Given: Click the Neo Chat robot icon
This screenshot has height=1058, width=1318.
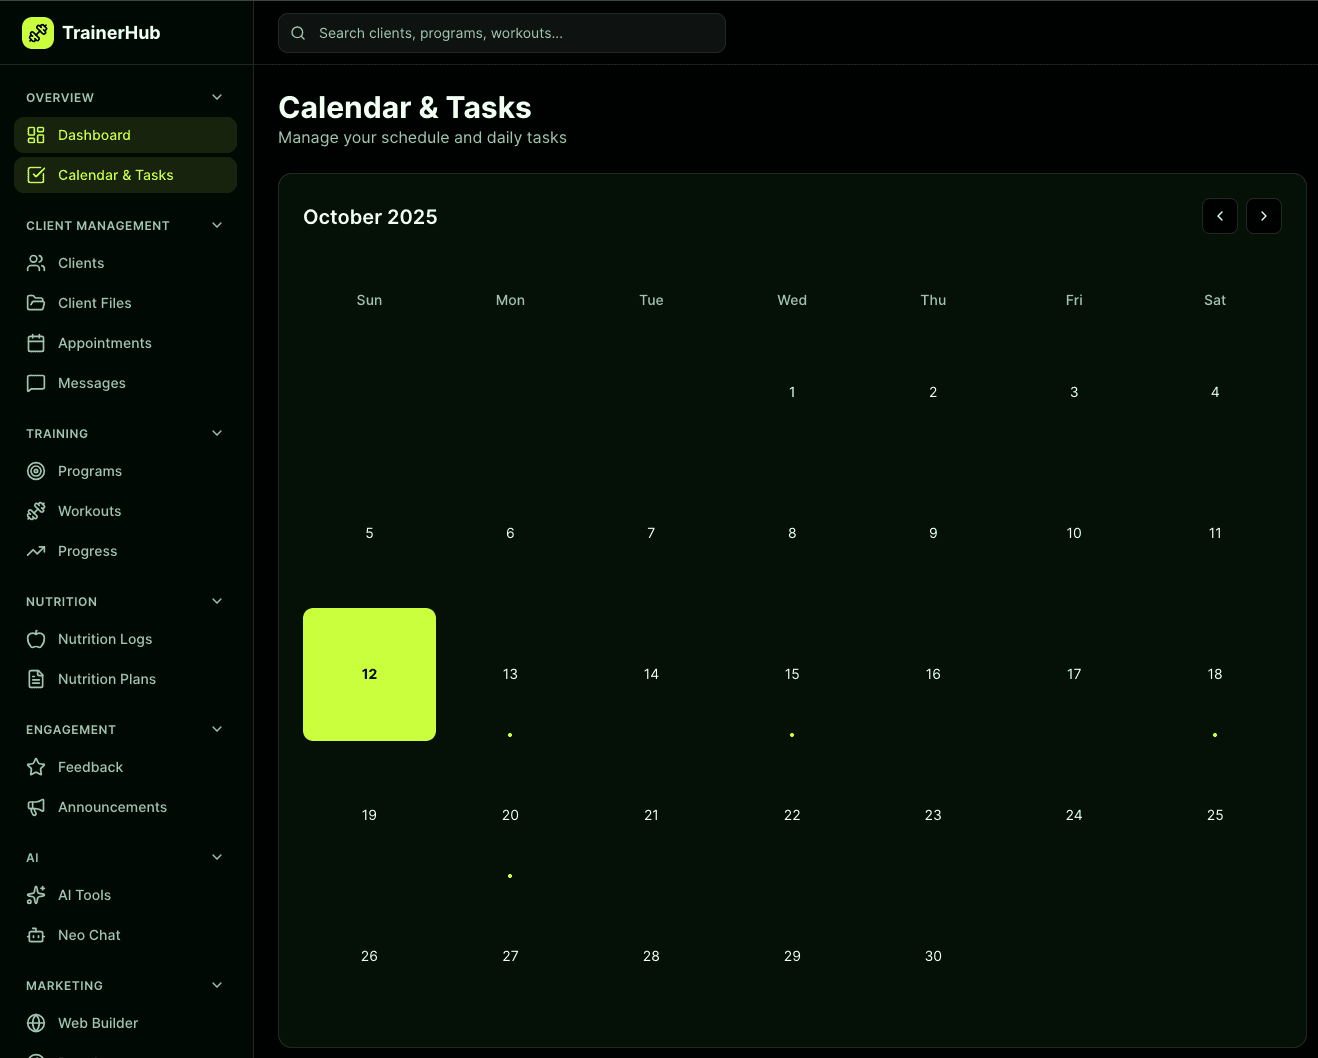Looking at the screenshot, I should tap(36, 934).
